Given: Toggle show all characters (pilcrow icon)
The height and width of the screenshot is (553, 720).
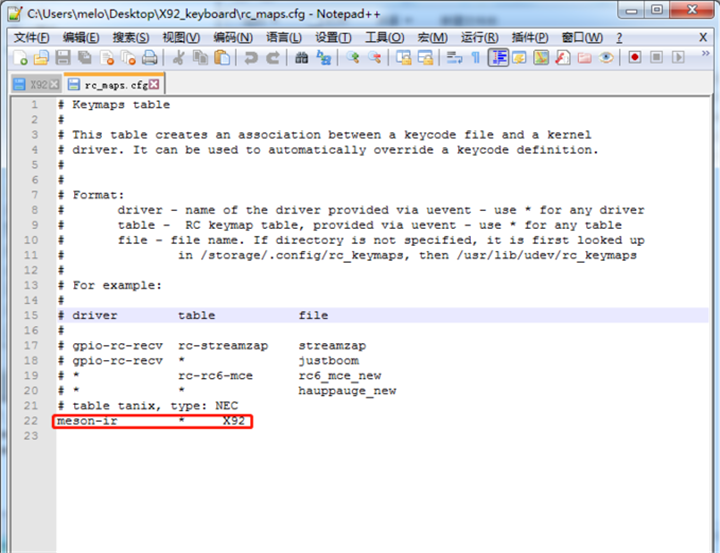Looking at the screenshot, I should click(x=476, y=58).
